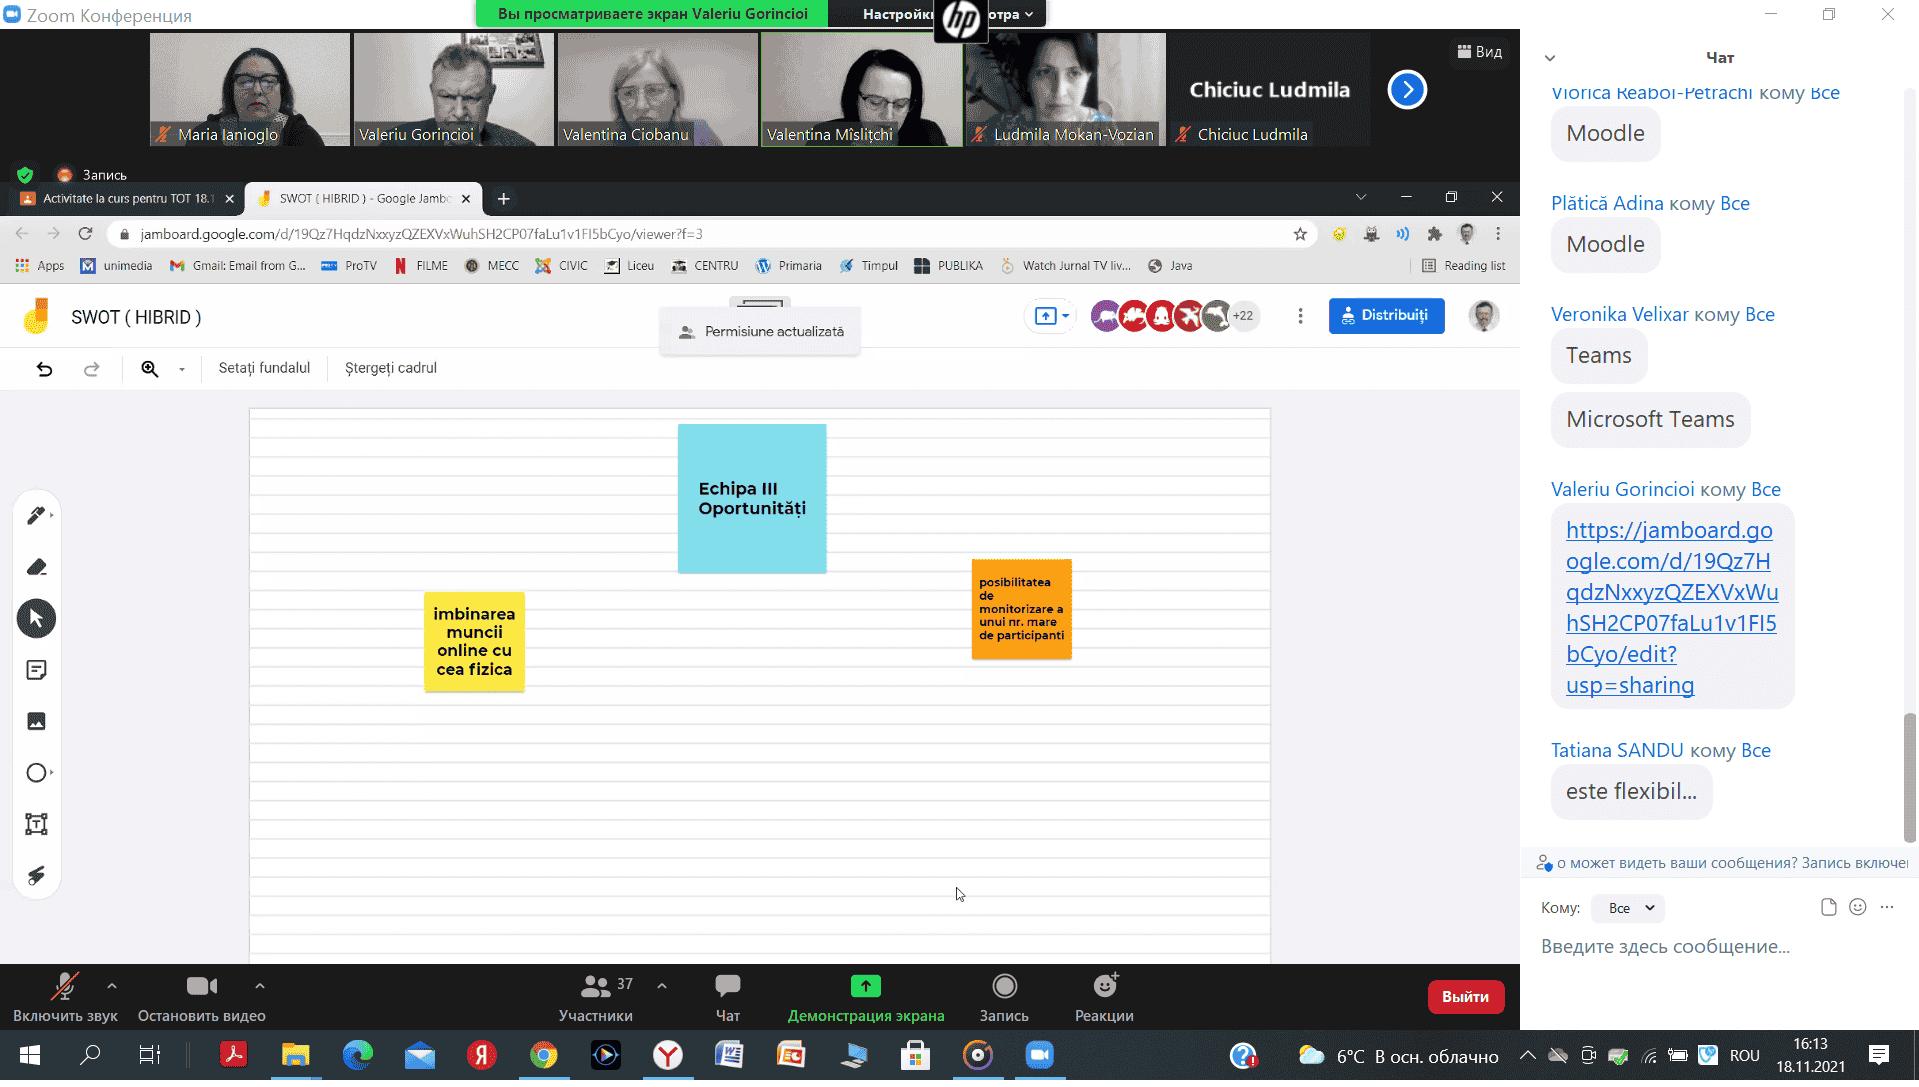Select the circle shape tool
Screen dimensions: 1919x1087
coord(36,773)
